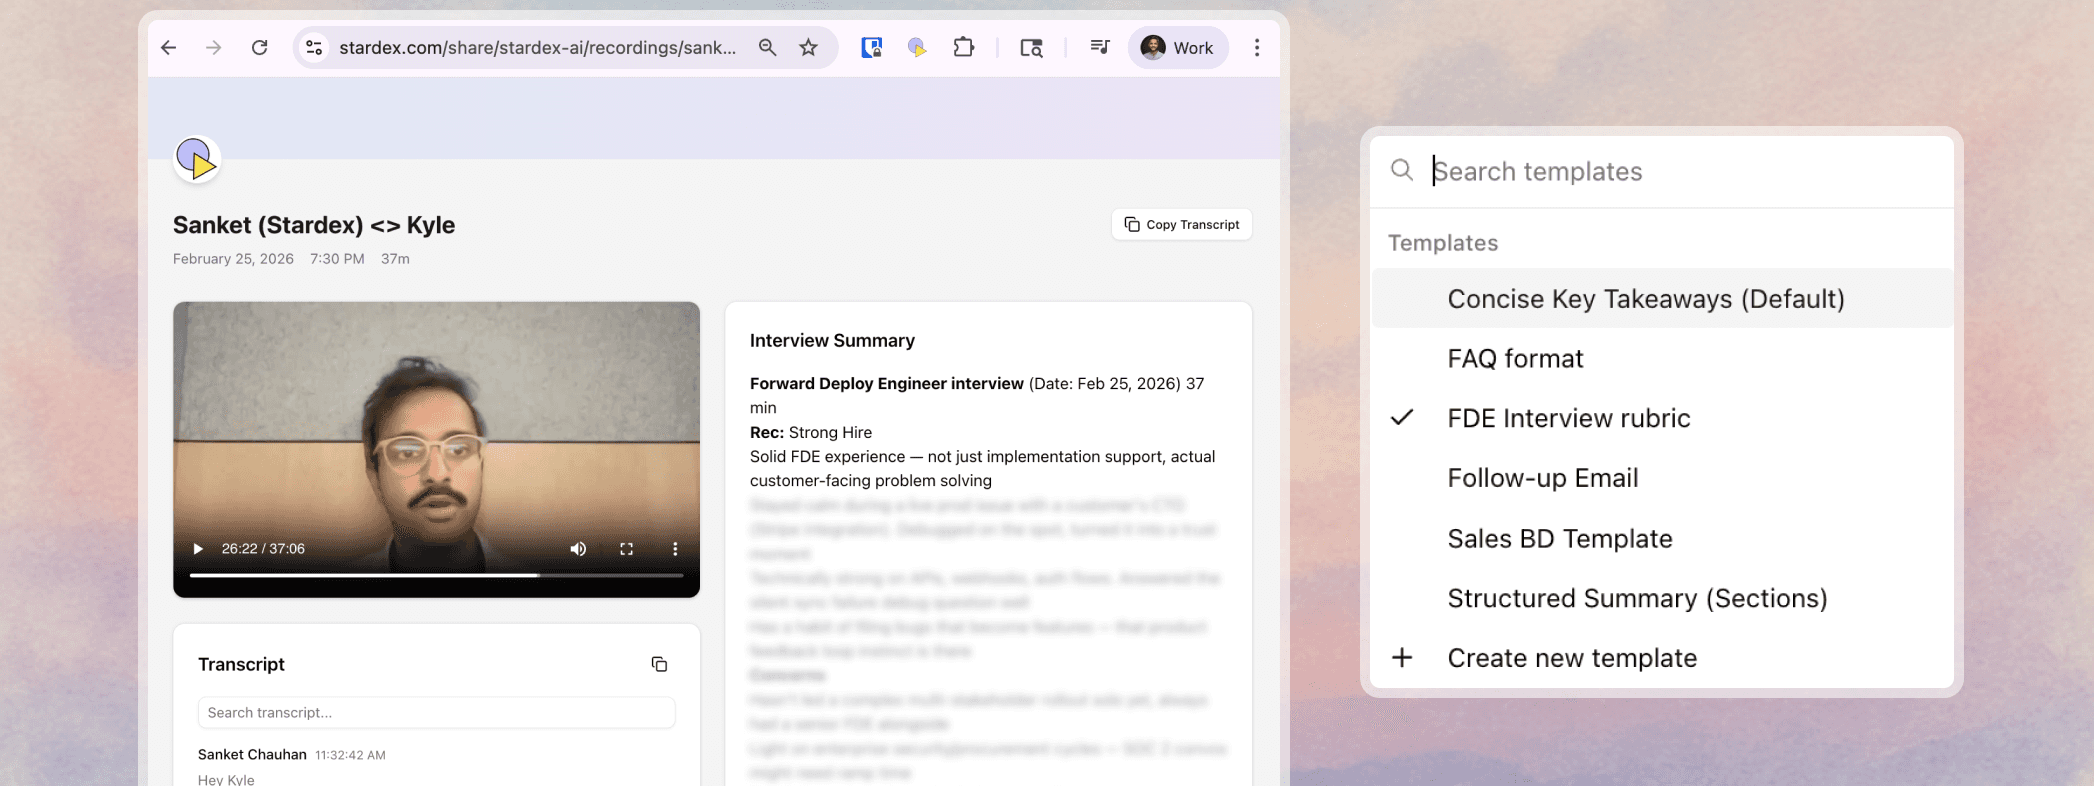
Task: Reload the page with the refresh icon
Action: (259, 48)
